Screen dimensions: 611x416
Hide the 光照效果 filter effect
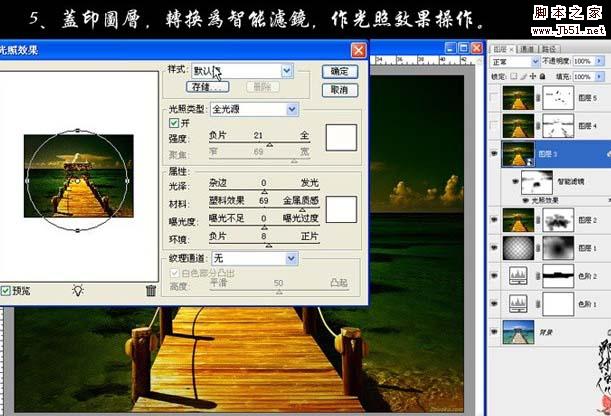click(526, 200)
